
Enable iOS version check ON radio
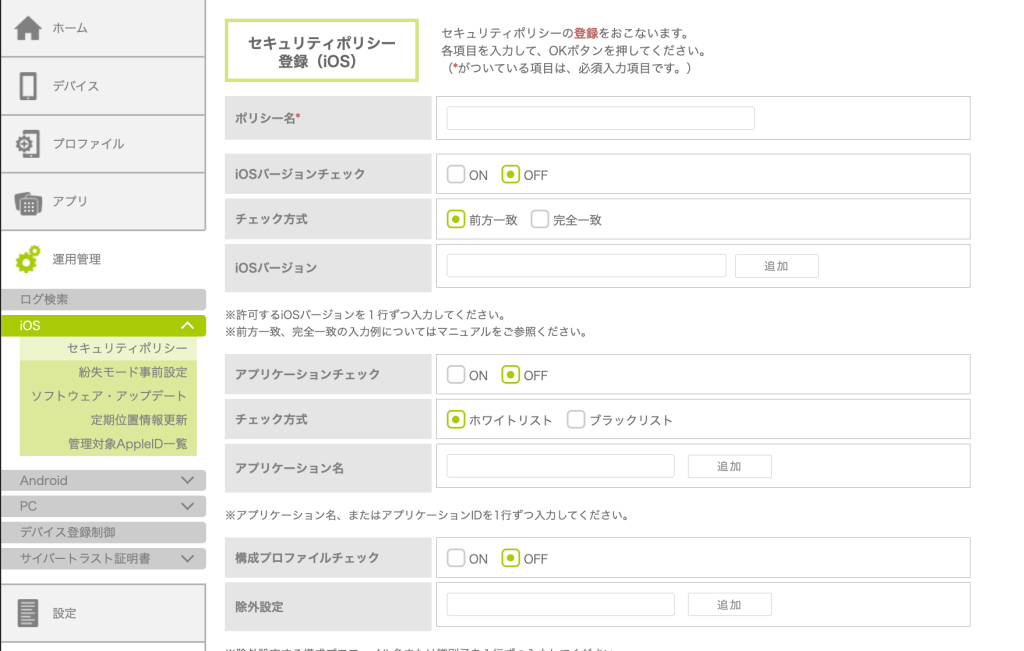(x=456, y=174)
